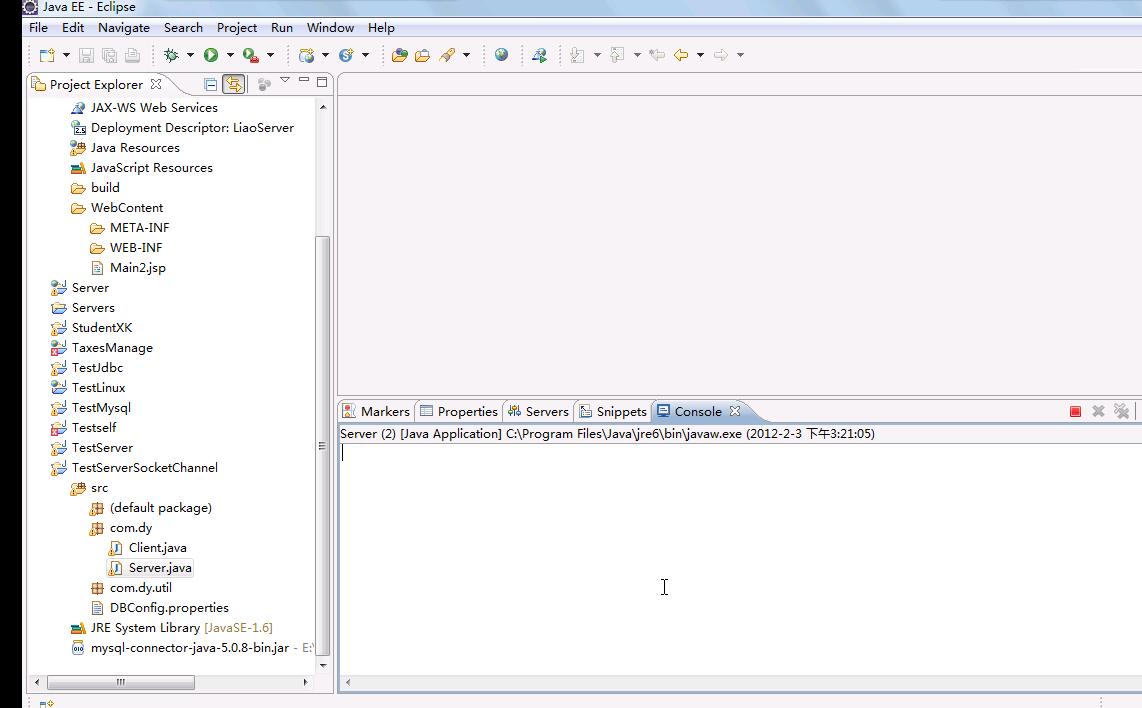Open the File menu
This screenshot has width=1142, height=708.
[x=39, y=28]
